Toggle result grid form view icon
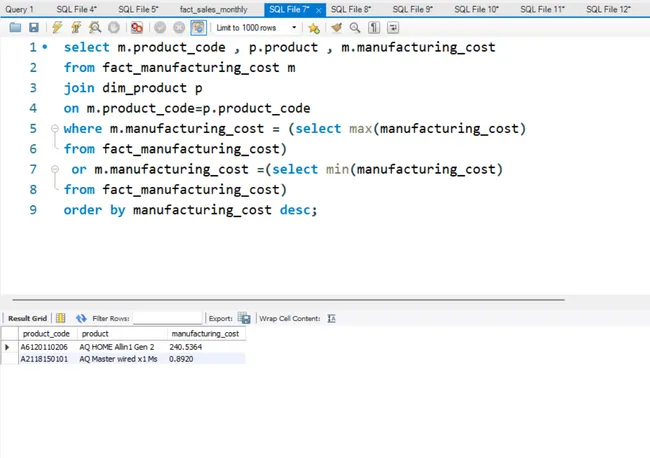 (x=61, y=318)
